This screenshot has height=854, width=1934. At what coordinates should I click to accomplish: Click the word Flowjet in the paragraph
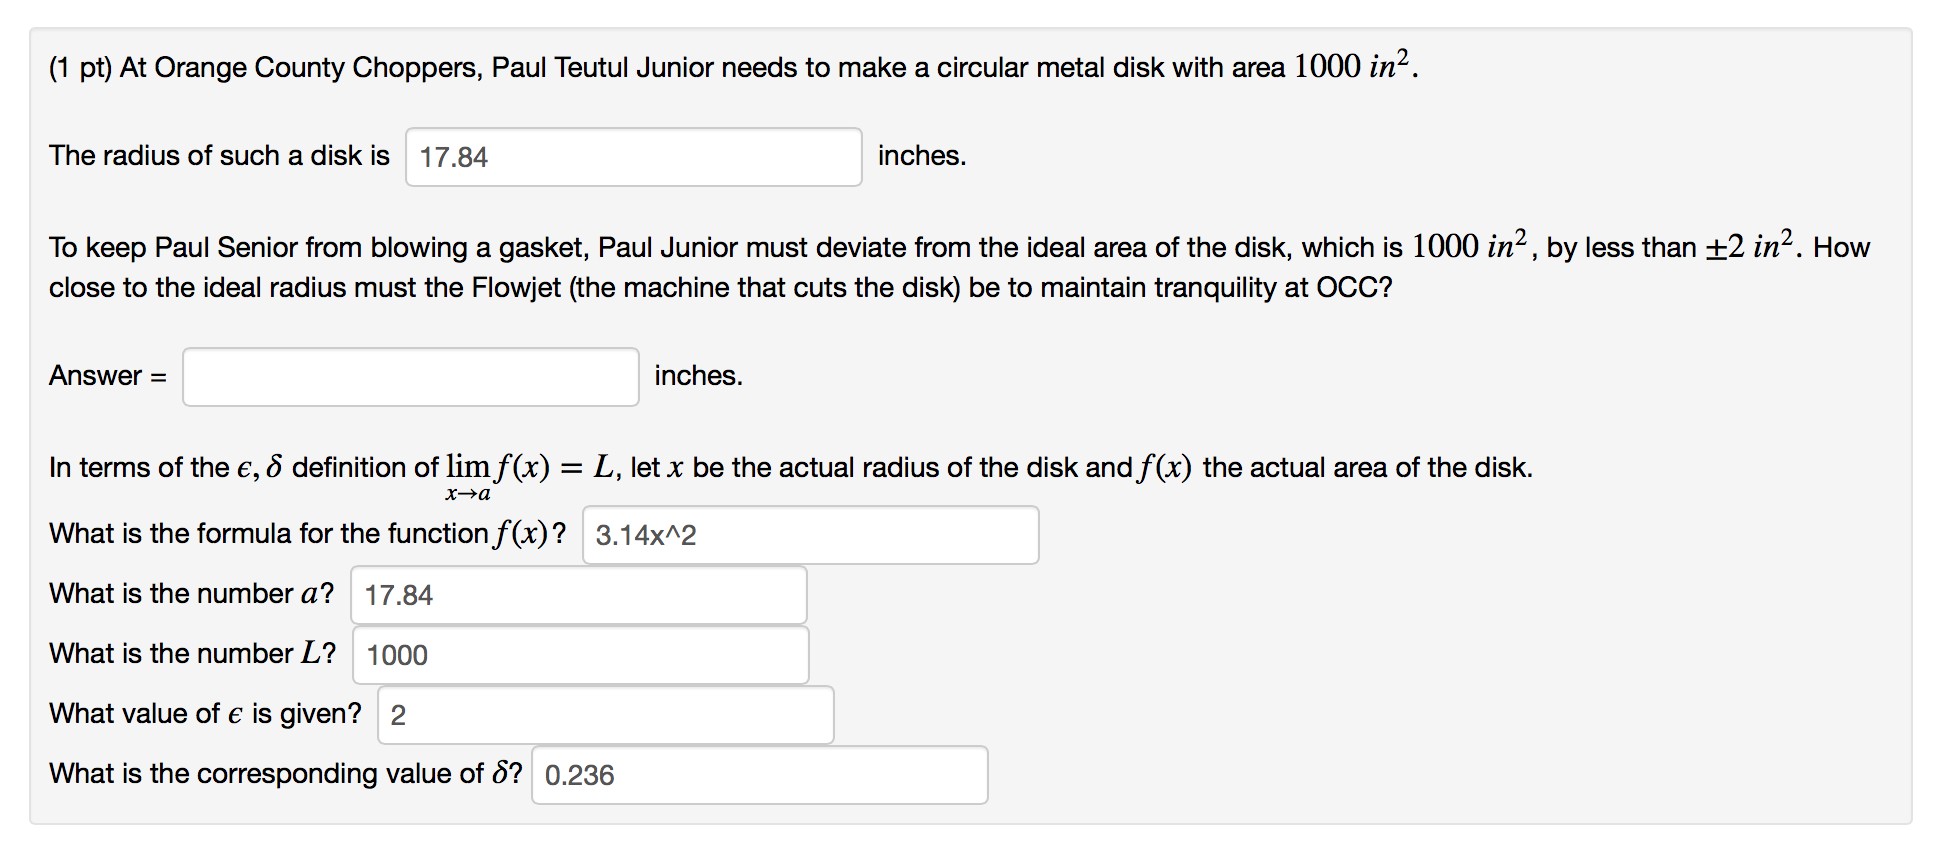pos(516,288)
